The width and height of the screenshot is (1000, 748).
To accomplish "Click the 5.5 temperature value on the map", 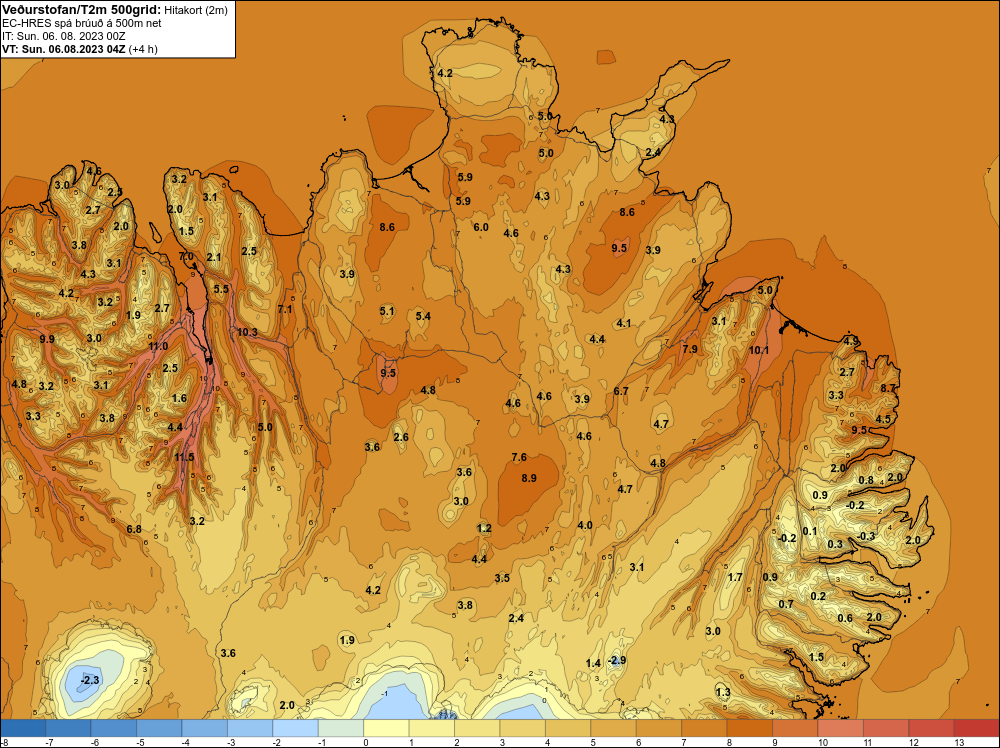I will point(221,289).
